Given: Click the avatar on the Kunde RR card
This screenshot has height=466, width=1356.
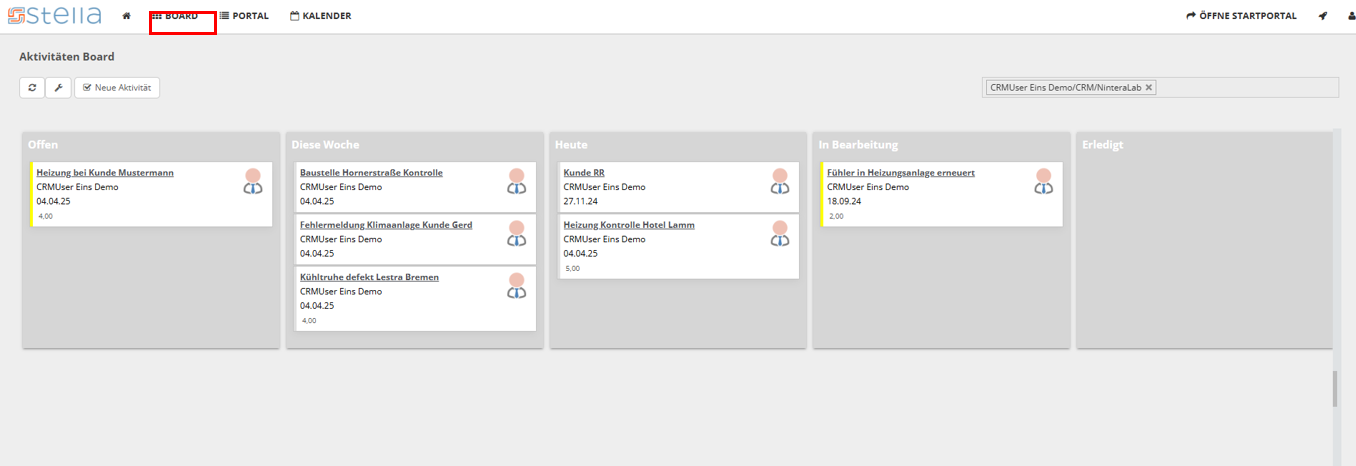Looking at the screenshot, I should pyautogui.click(x=780, y=181).
